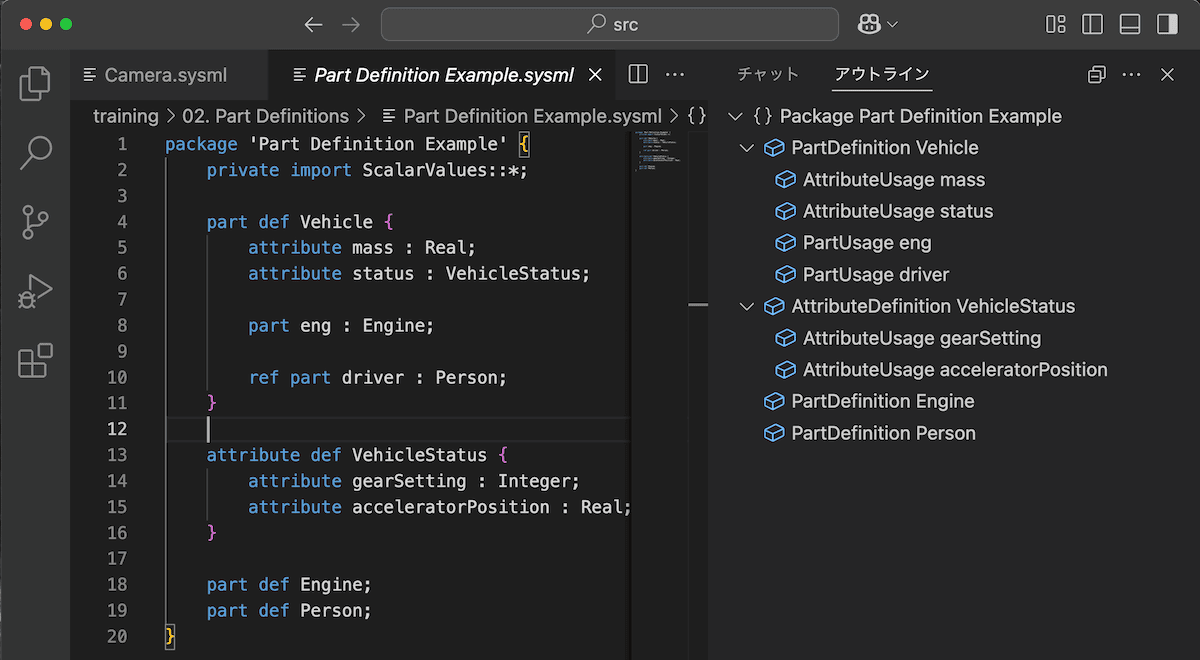Switch to the チャット tab
Viewport: 1200px width, 660px height.
pyautogui.click(x=768, y=74)
